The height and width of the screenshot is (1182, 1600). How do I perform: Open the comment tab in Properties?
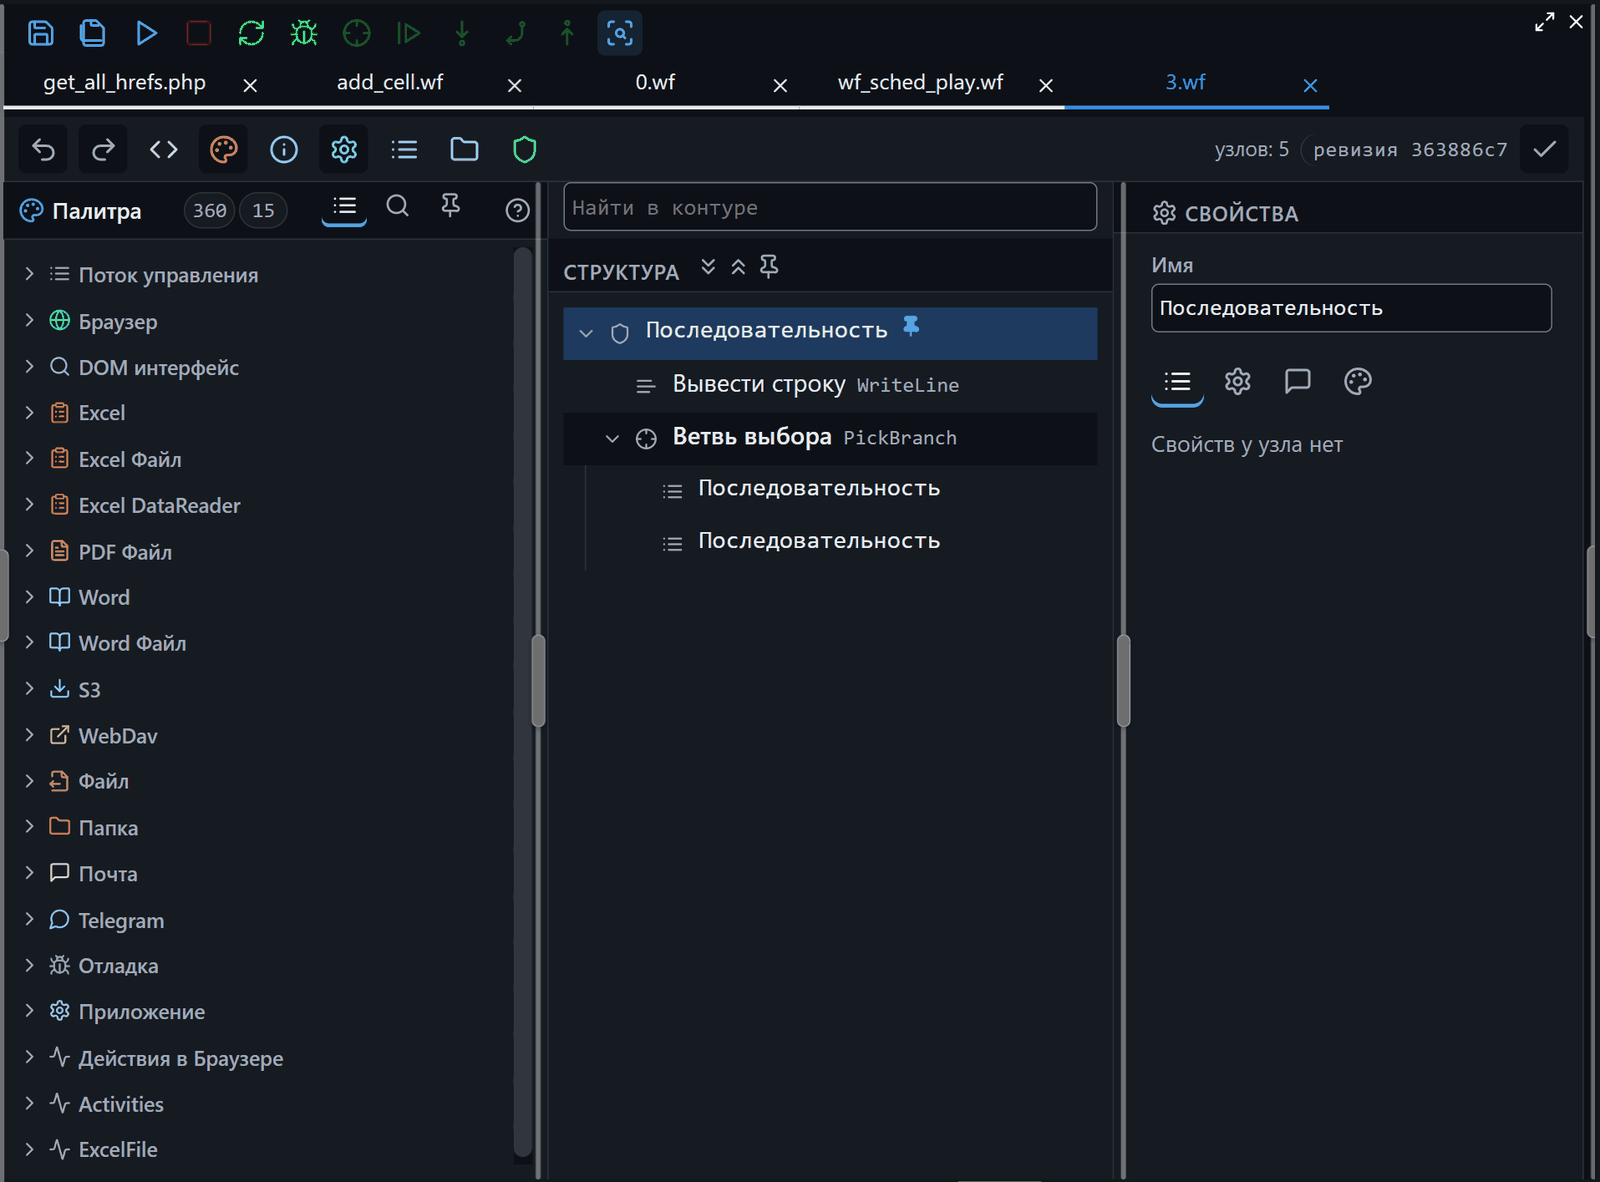[x=1297, y=381]
